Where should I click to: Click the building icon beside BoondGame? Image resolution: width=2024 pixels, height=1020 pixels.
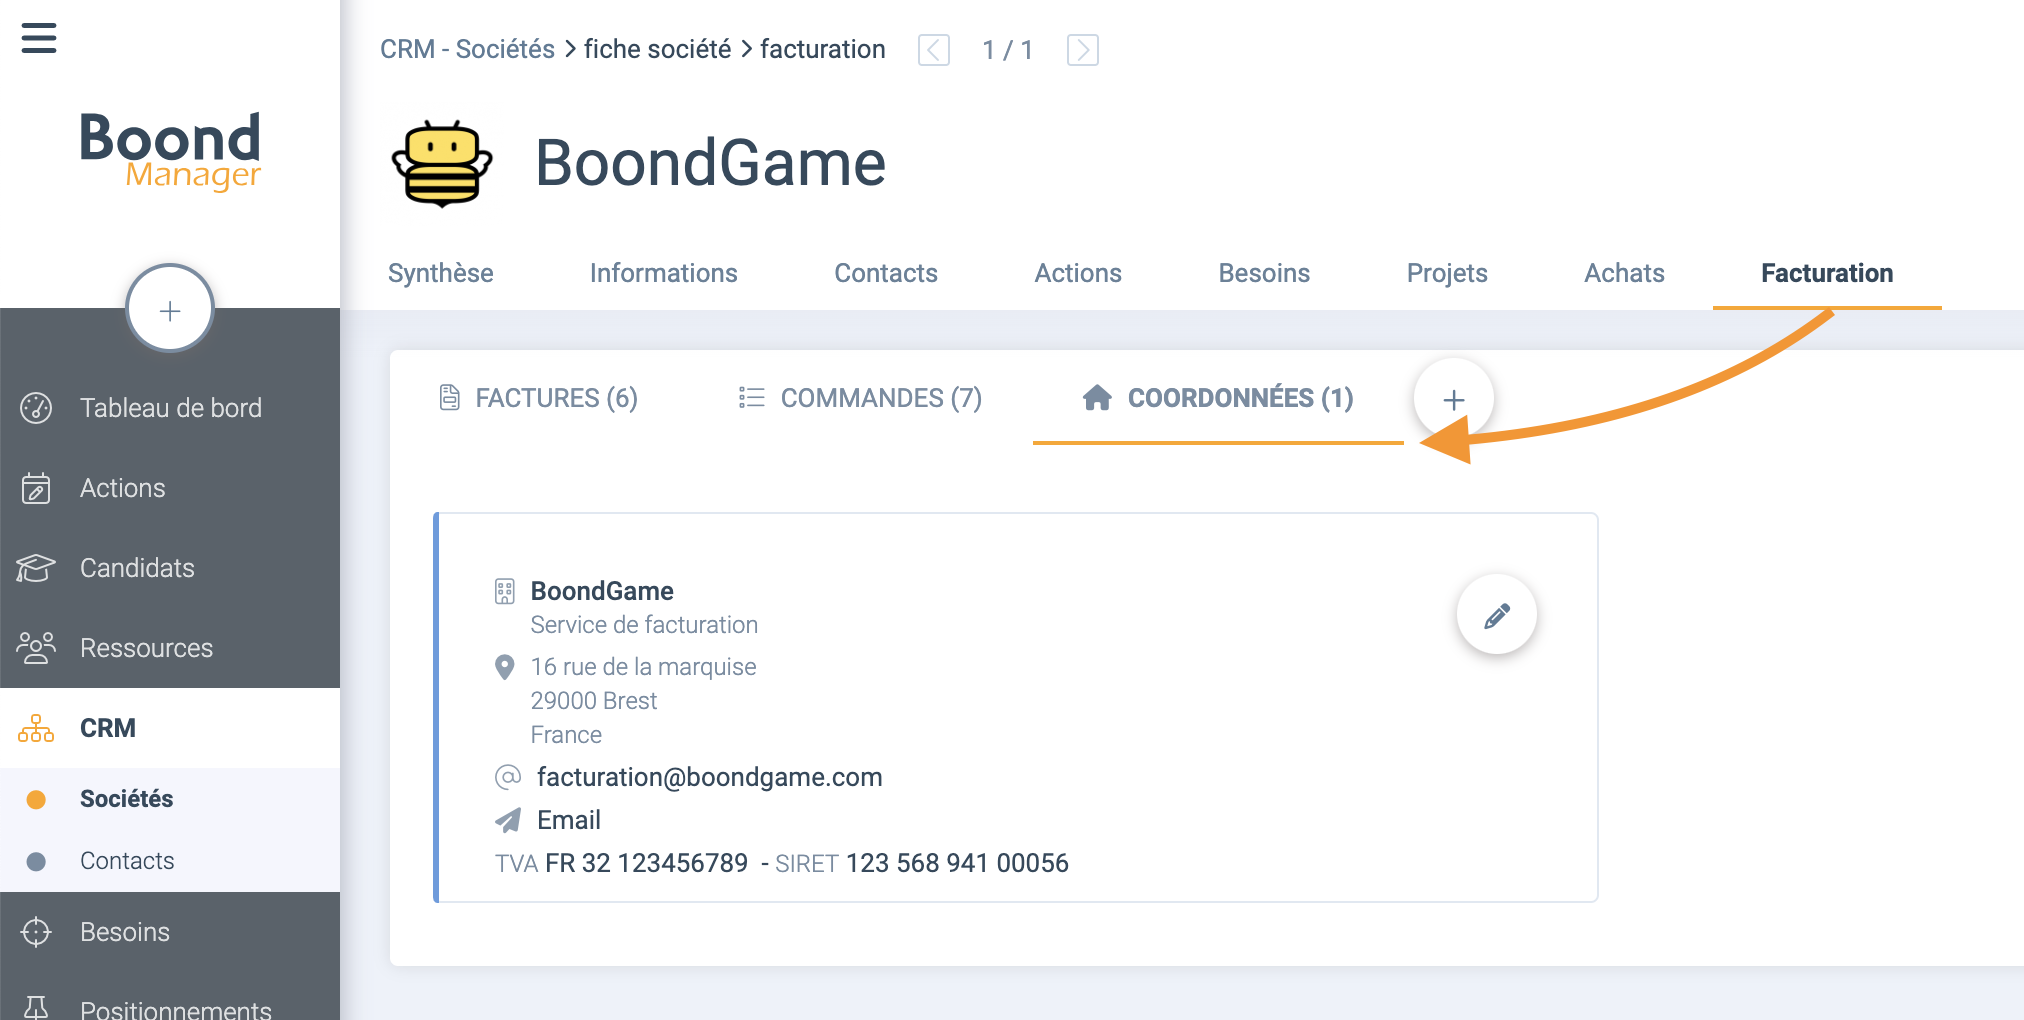(505, 592)
